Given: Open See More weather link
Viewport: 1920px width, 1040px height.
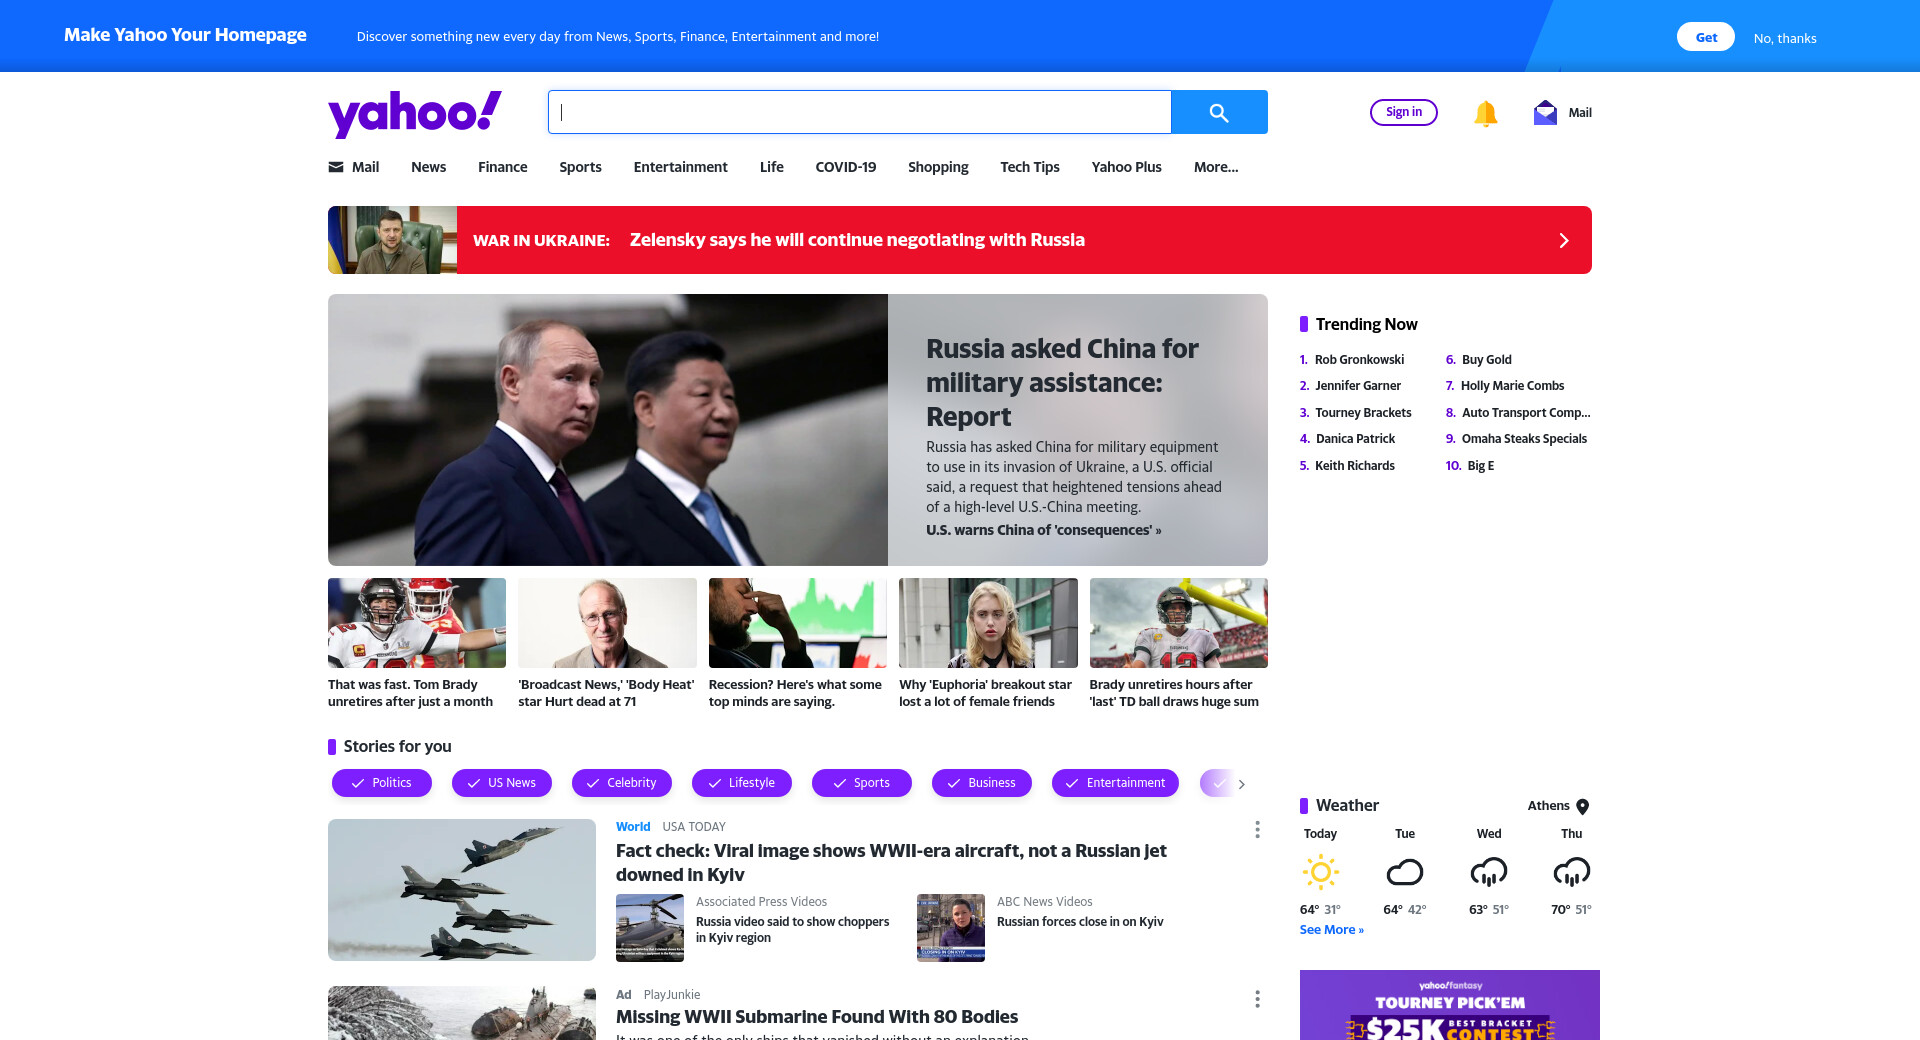Looking at the screenshot, I should click(x=1331, y=930).
